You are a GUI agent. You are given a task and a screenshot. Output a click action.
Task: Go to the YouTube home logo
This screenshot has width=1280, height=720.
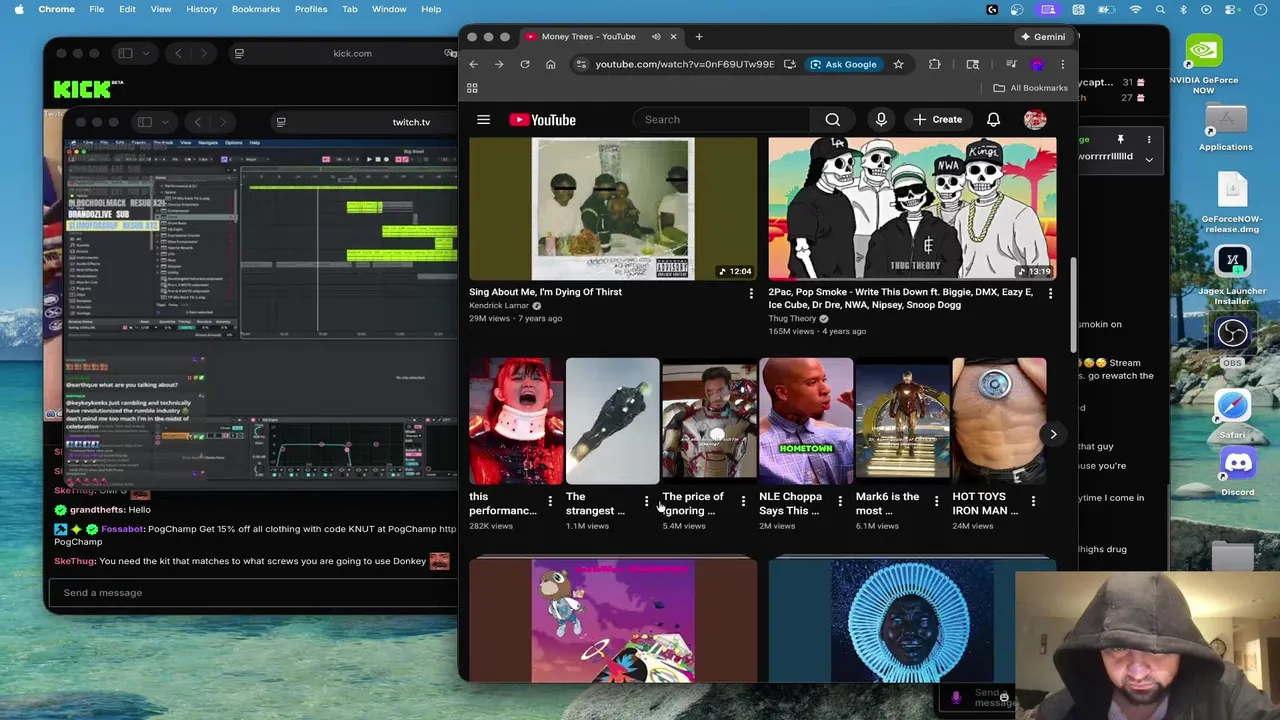click(542, 120)
